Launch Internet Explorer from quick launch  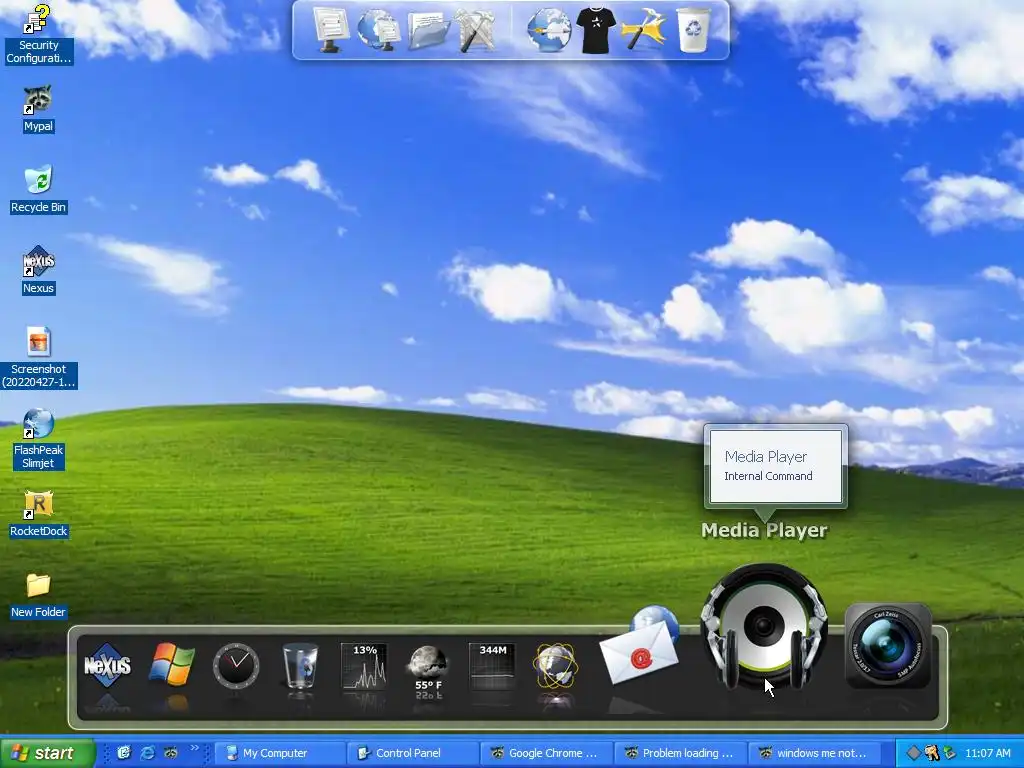148,753
